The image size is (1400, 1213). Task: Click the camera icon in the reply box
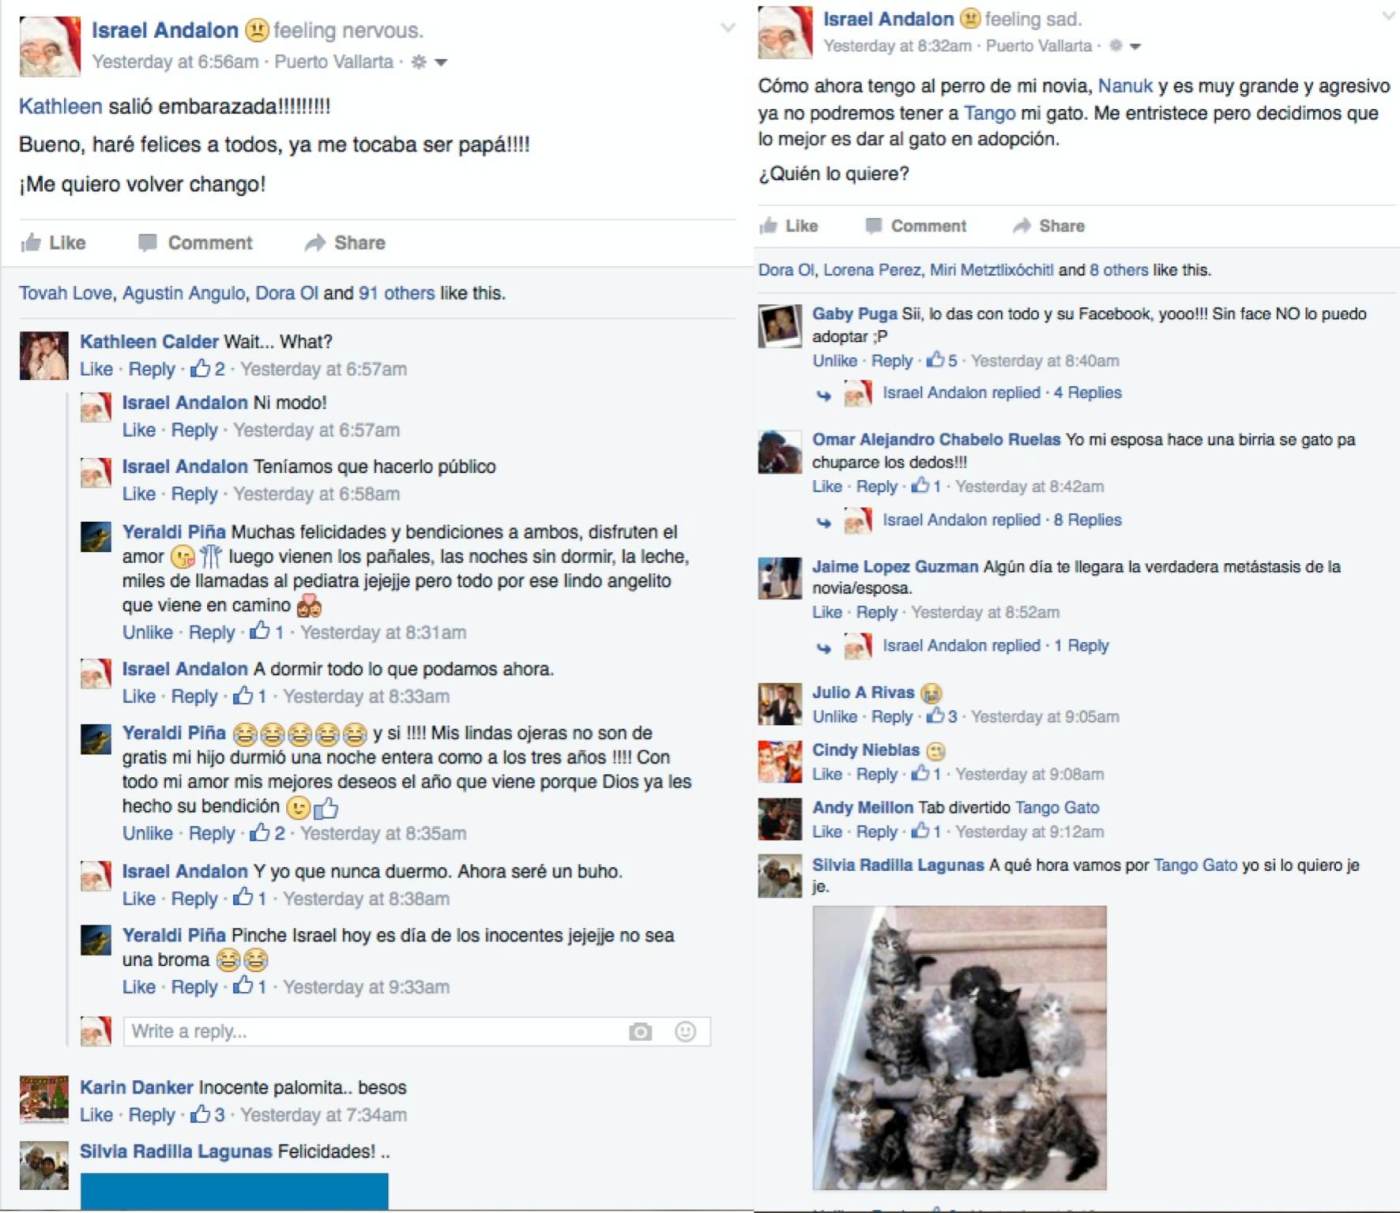tap(640, 1031)
